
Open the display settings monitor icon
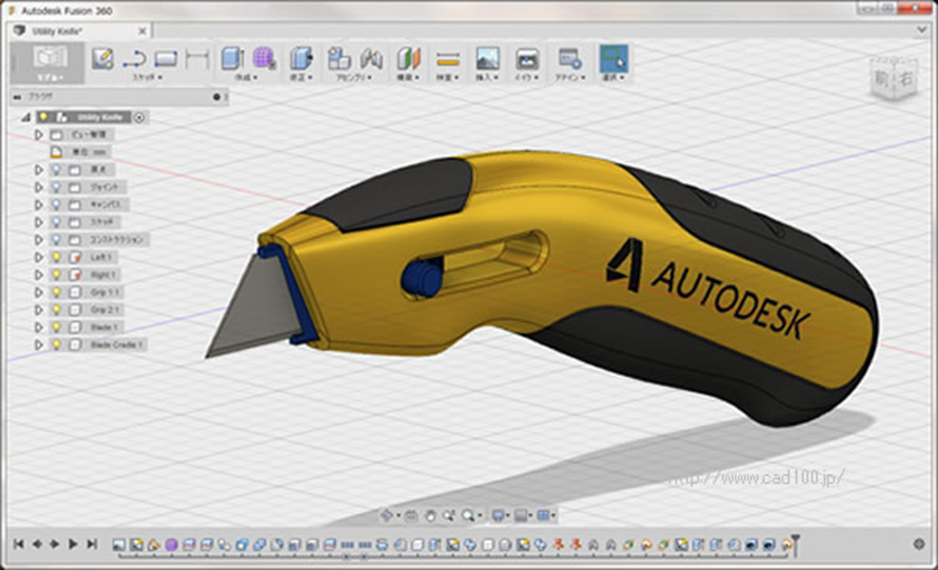pos(498,516)
